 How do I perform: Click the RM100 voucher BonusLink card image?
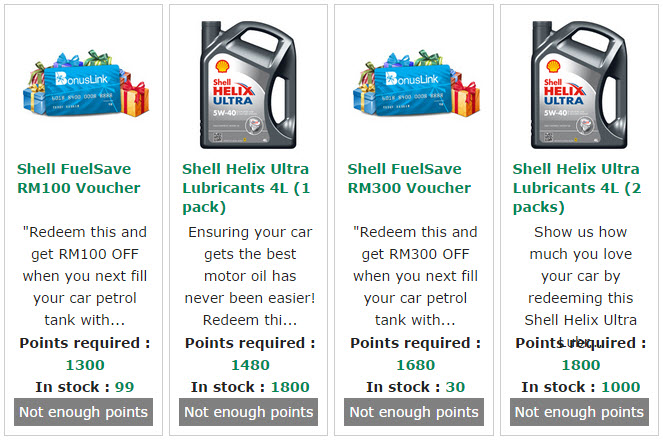tap(84, 83)
